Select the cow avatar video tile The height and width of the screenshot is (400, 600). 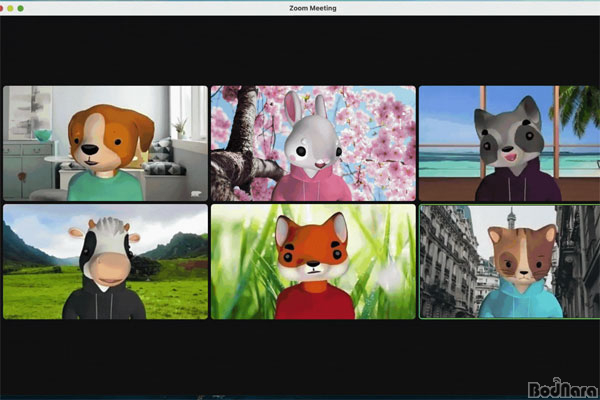(105, 262)
